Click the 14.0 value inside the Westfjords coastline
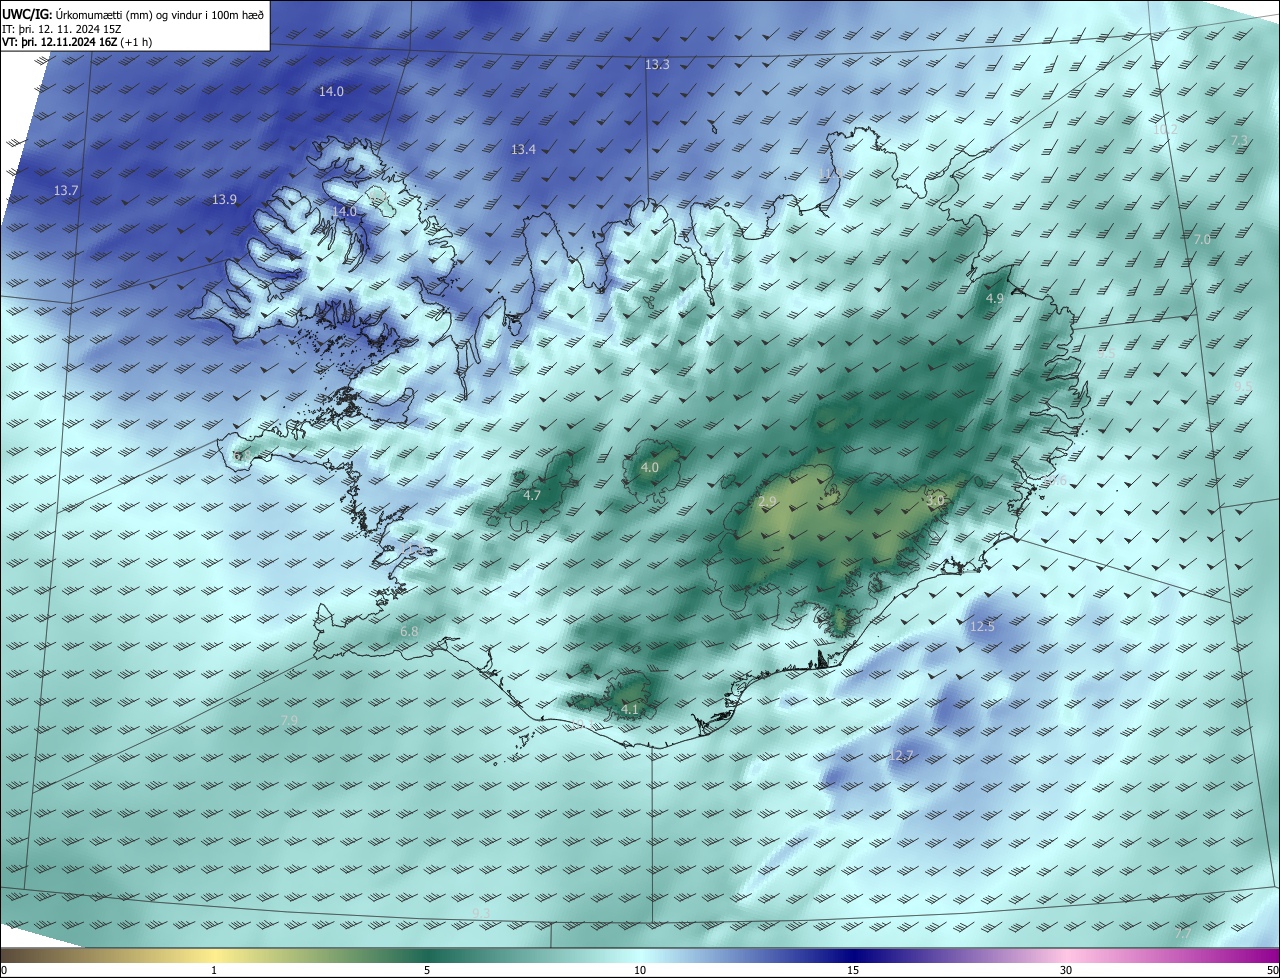Viewport: 1280px width, 978px height. pyautogui.click(x=344, y=212)
